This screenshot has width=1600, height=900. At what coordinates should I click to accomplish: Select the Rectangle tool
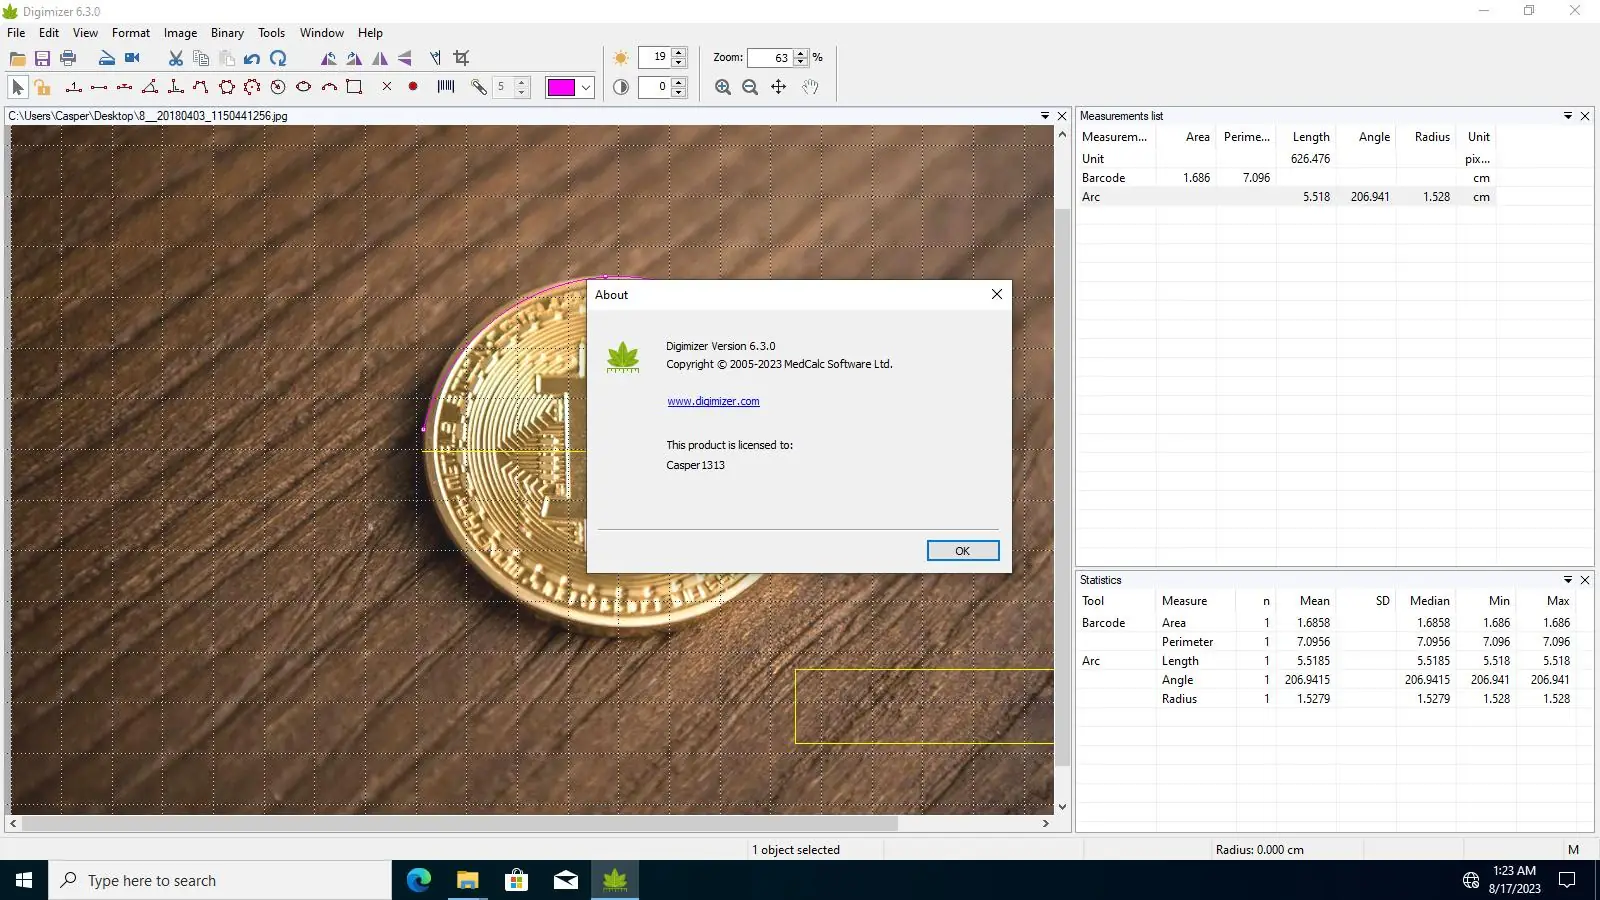point(354,87)
